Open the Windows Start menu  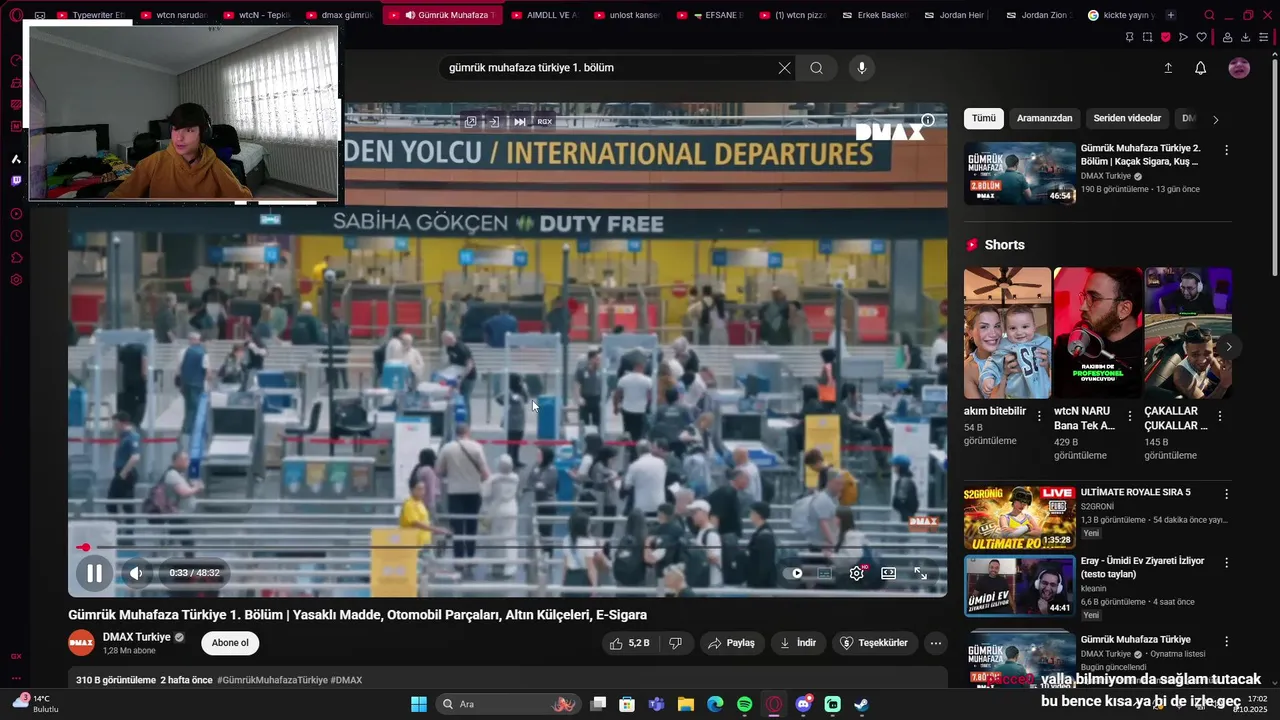(419, 704)
